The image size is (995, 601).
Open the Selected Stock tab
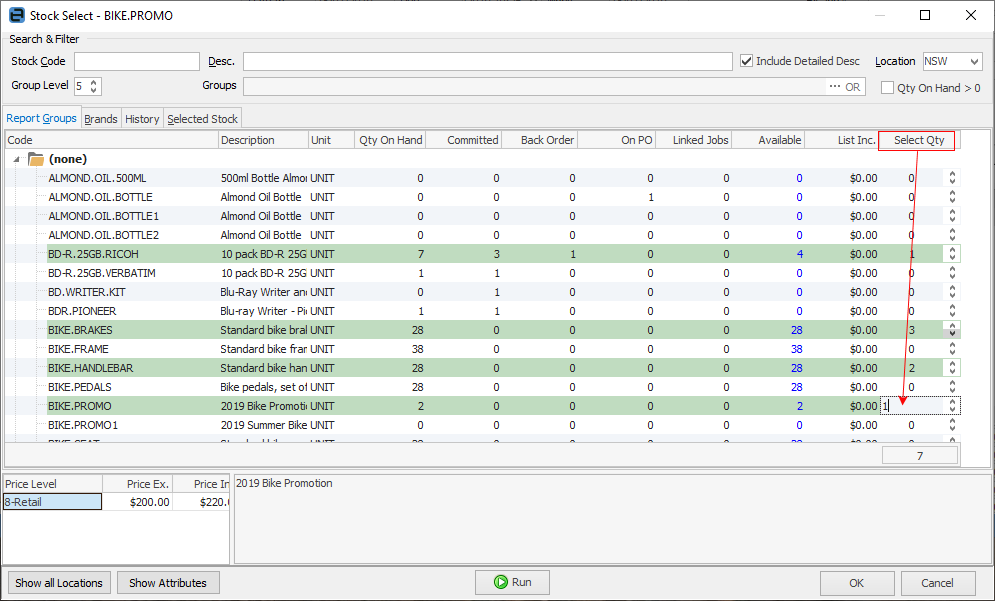(202, 119)
